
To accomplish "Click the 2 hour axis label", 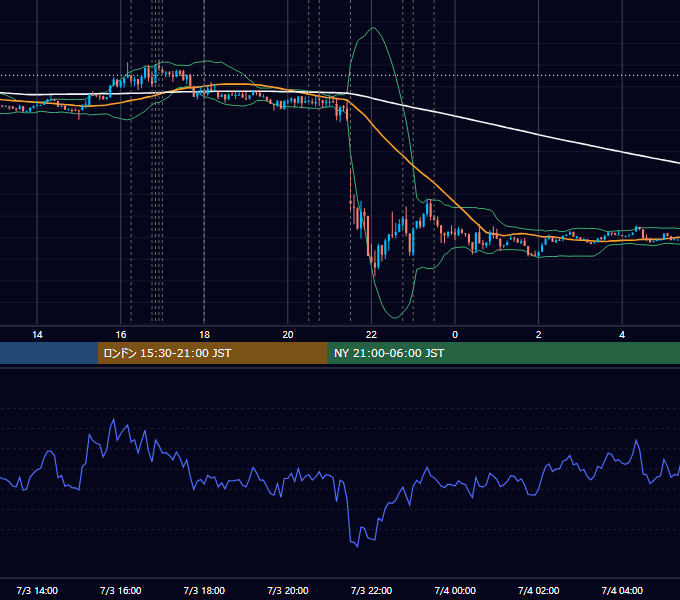I will [539, 335].
